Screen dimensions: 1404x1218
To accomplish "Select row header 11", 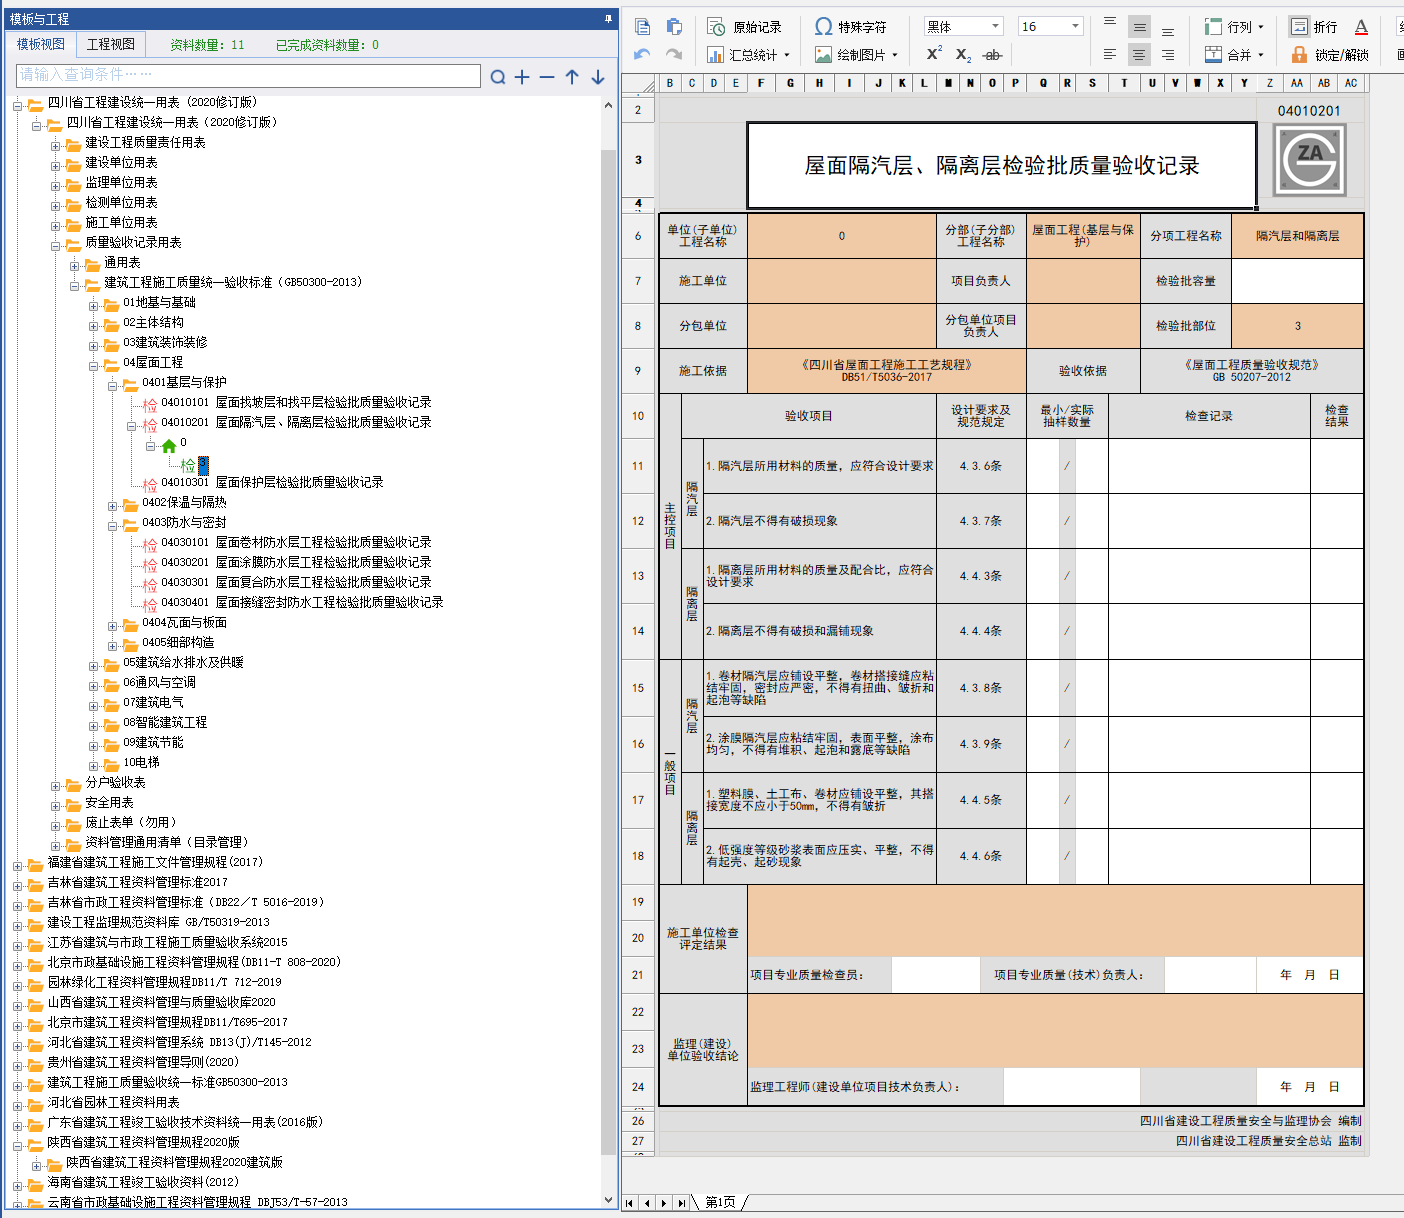I will click(x=638, y=466).
